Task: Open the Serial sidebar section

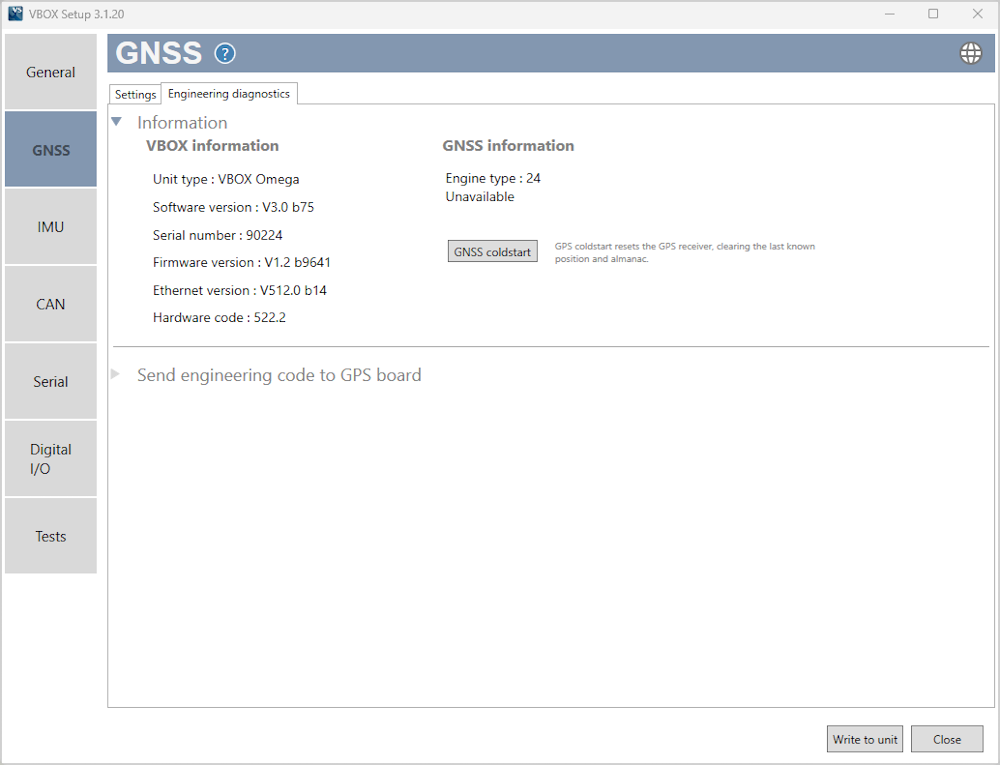Action: [x=51, y=382]
